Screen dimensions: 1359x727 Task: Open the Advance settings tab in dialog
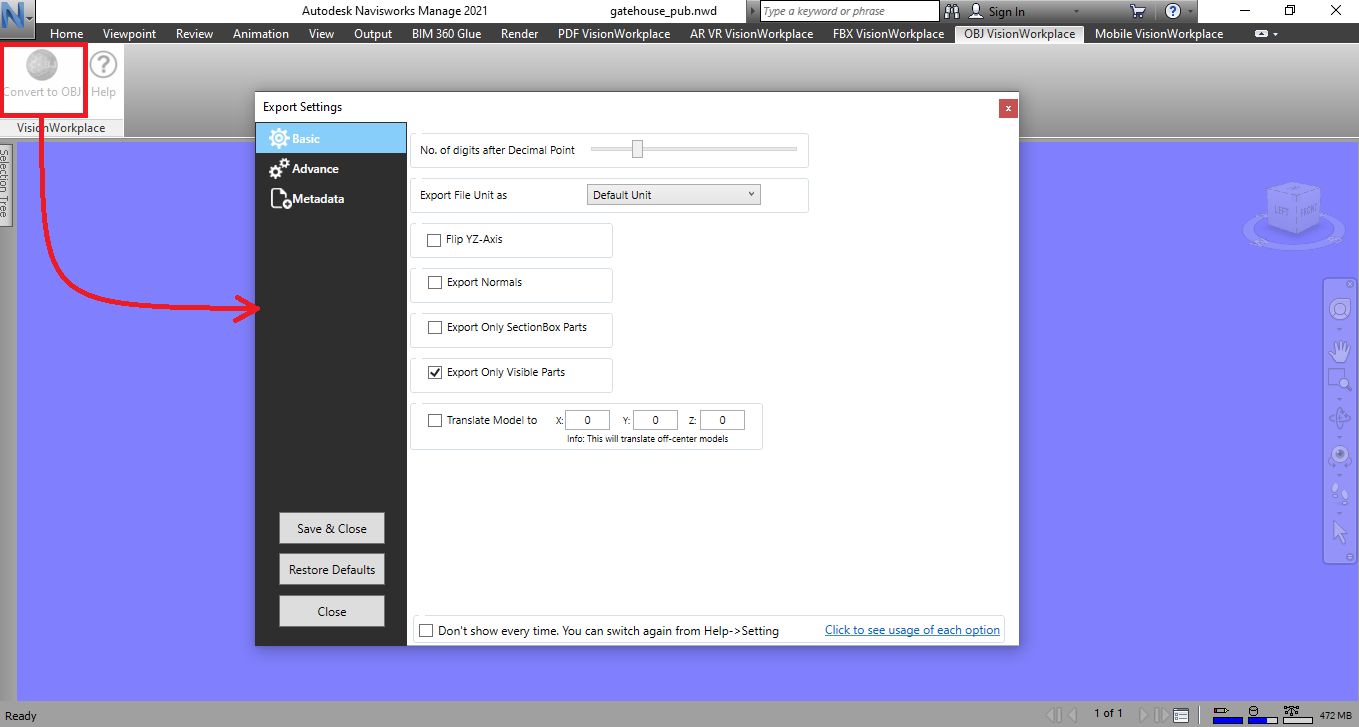click(331, 169)
